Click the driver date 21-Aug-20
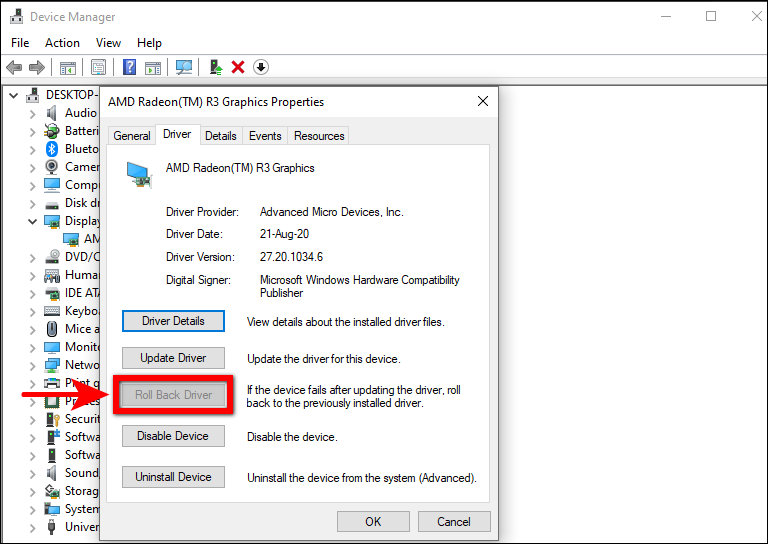 pyautogui.click(x=285, y=234)
